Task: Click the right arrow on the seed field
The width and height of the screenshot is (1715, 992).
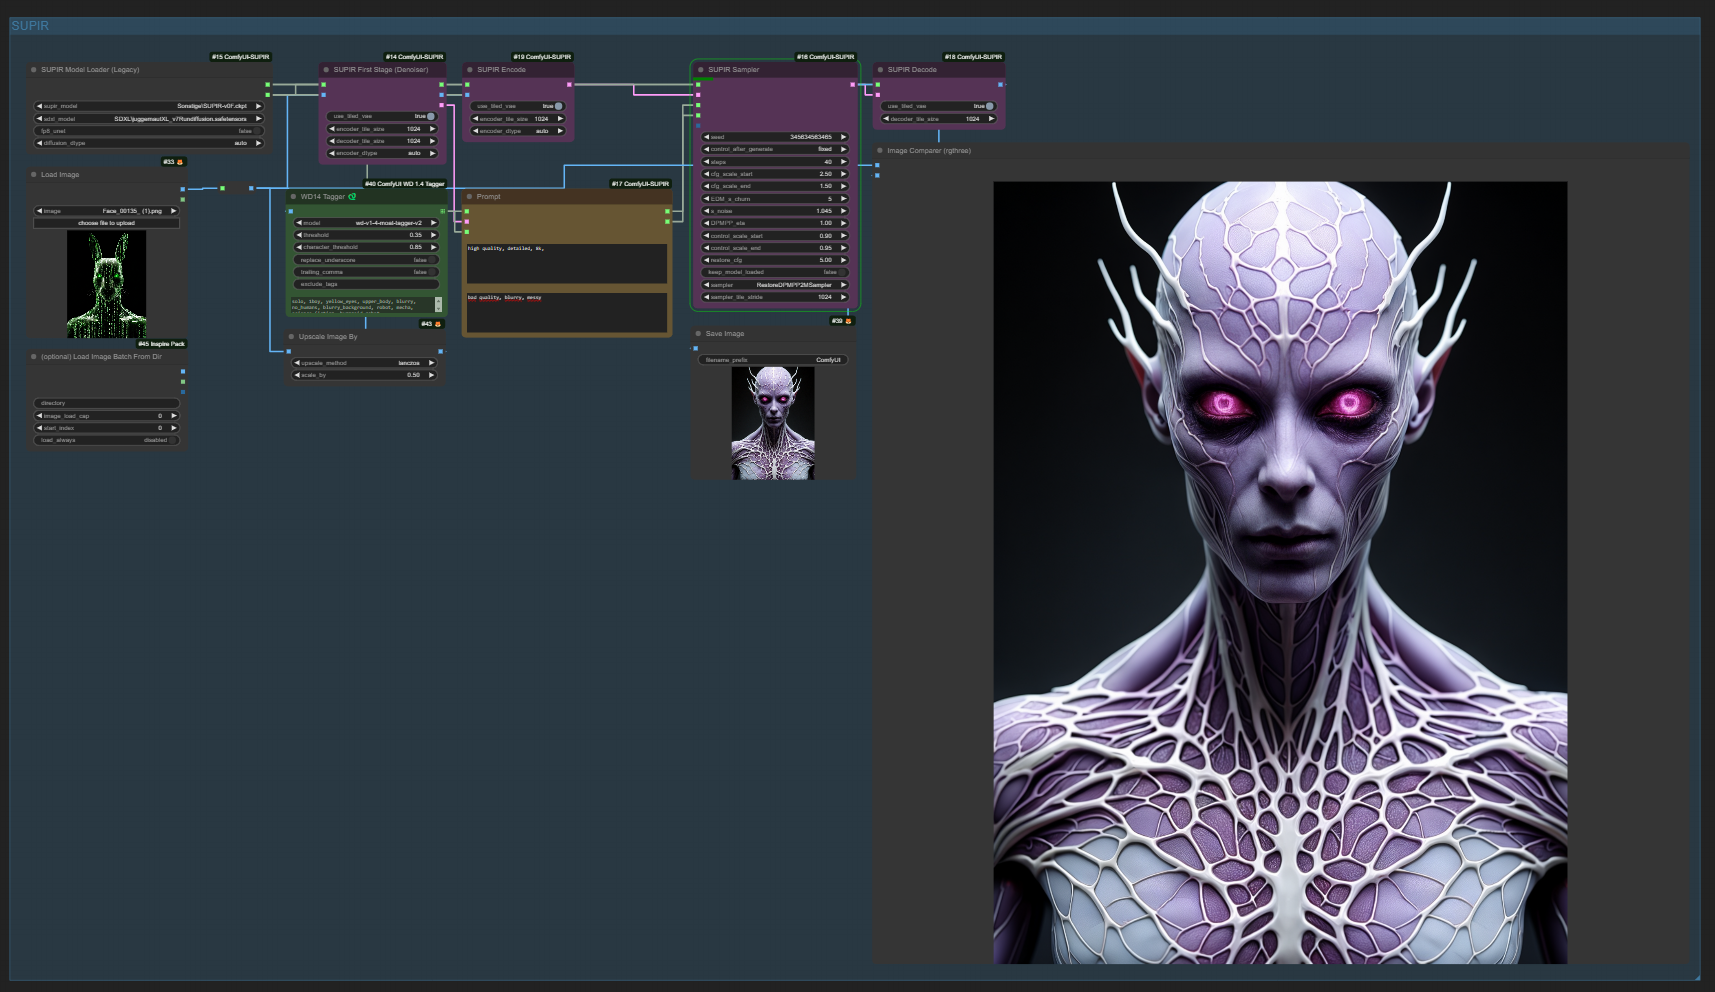Action: (843, 137)
